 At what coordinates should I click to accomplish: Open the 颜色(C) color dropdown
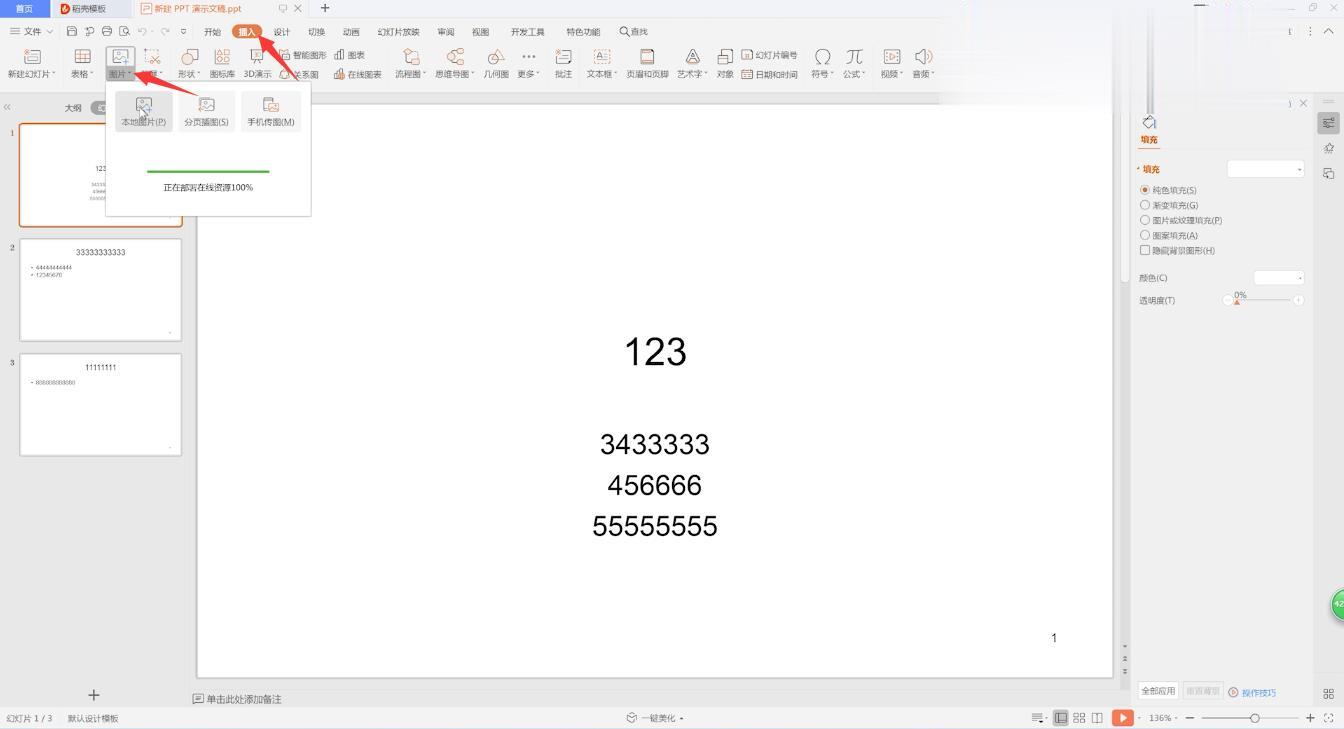(1279, 277)
